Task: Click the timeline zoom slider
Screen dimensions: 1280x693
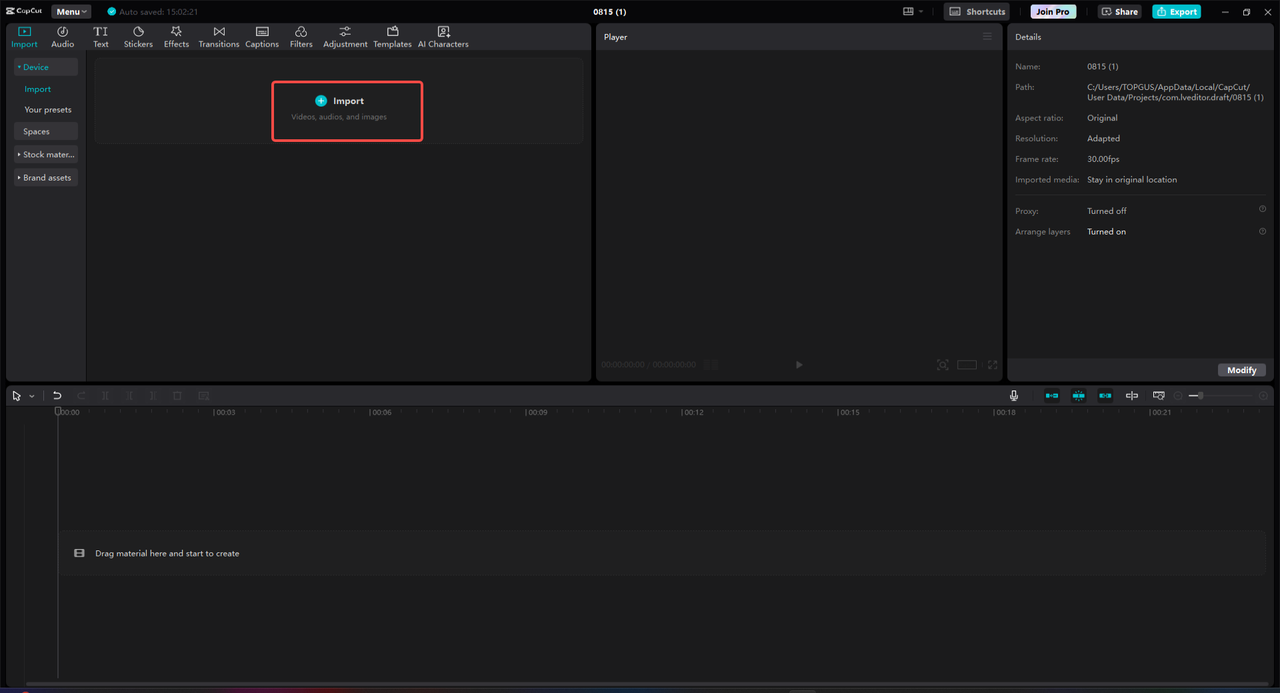Action: coord(1221,396)
